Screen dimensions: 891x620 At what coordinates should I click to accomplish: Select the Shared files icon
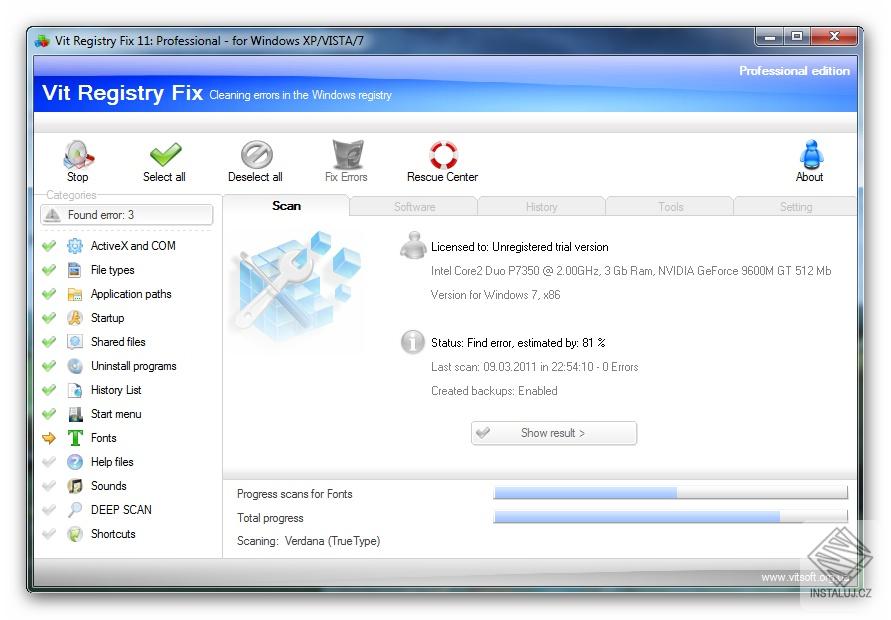coord(74,342)
